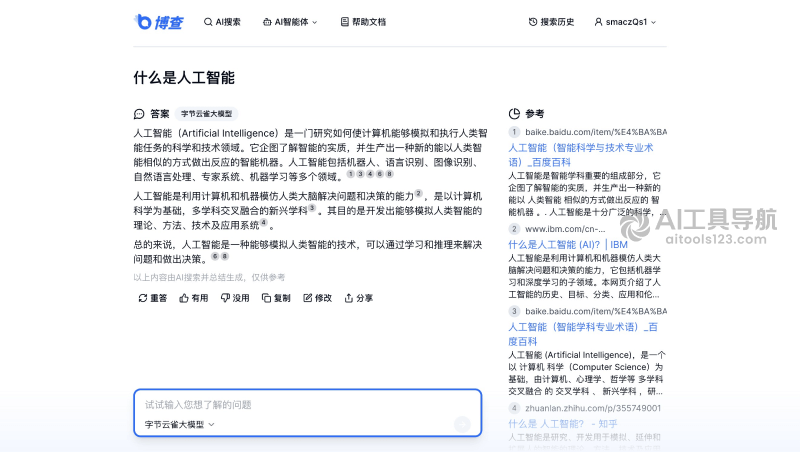This screenshot has width=800, height=452.
Task: Mark the answer as 有用
Action: (193, 298)
